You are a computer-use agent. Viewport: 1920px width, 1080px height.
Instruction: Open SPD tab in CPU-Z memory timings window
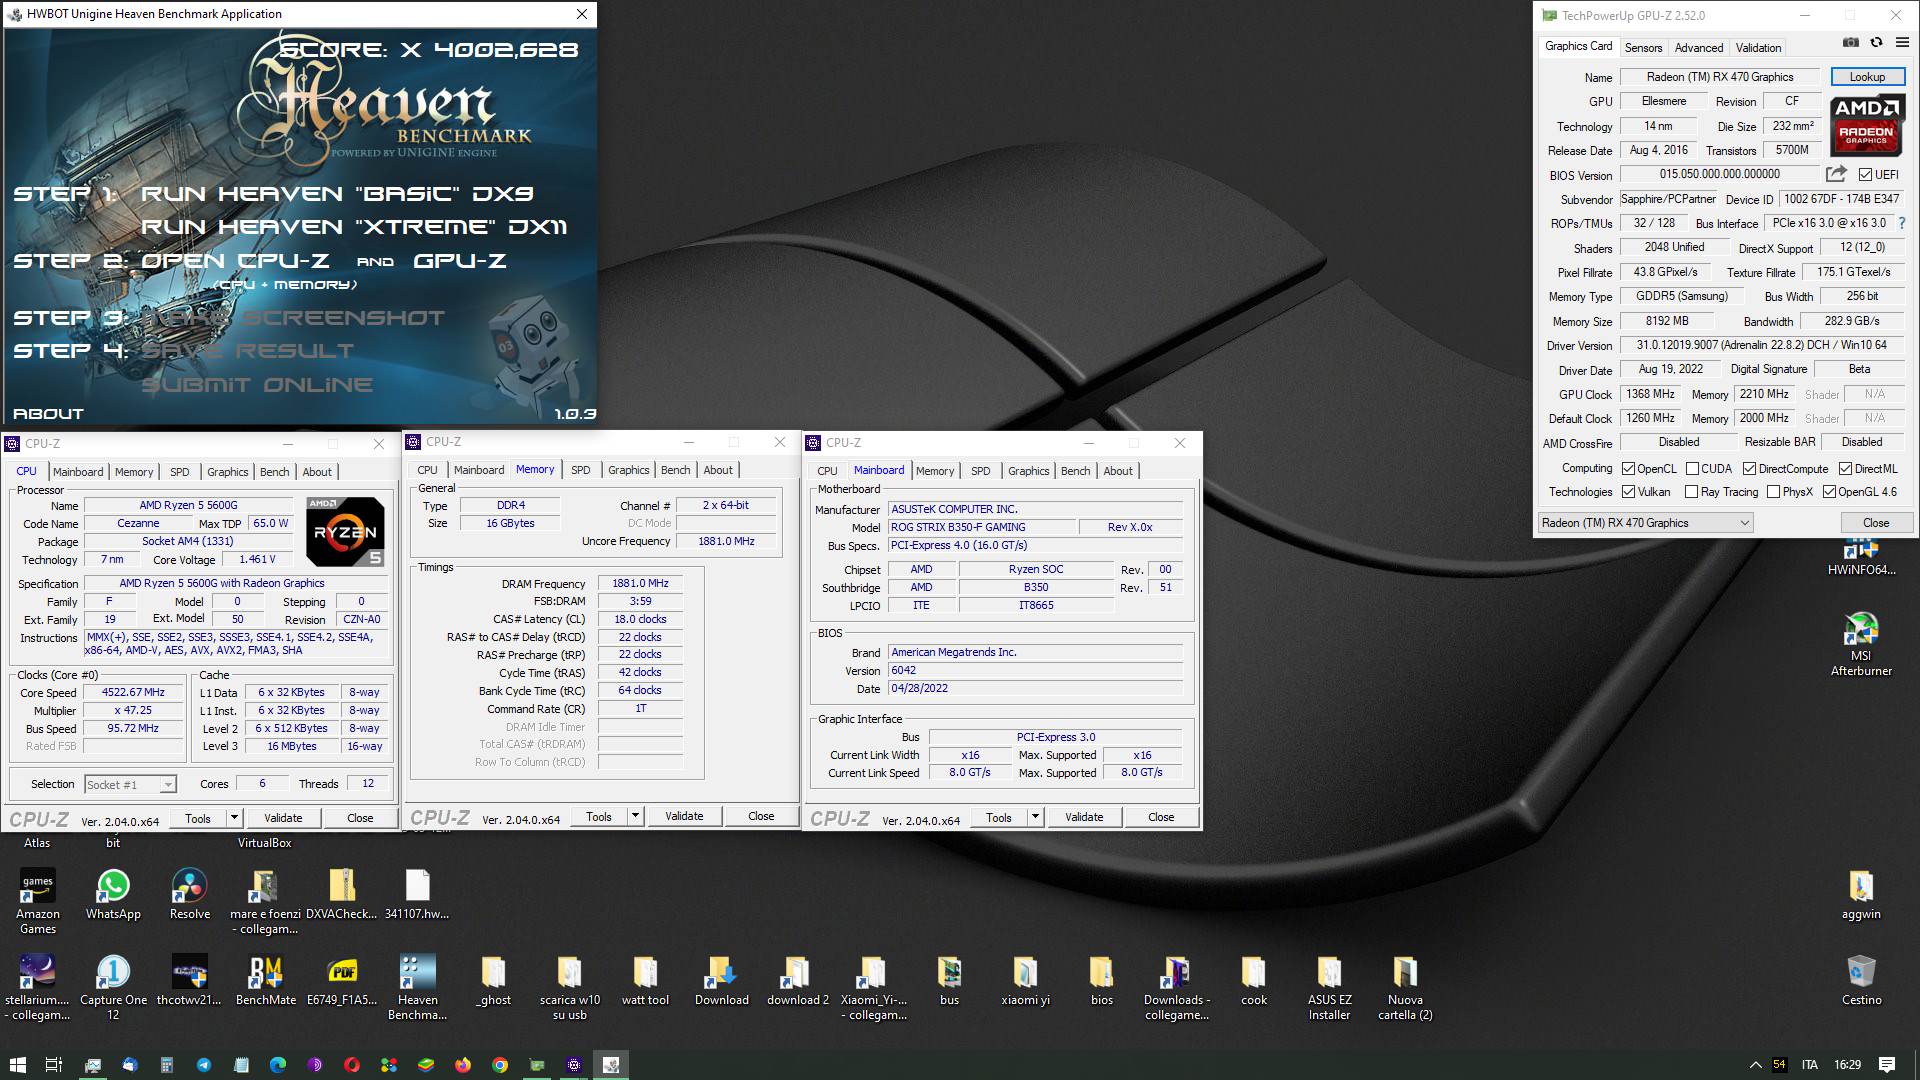pos(580,470)
